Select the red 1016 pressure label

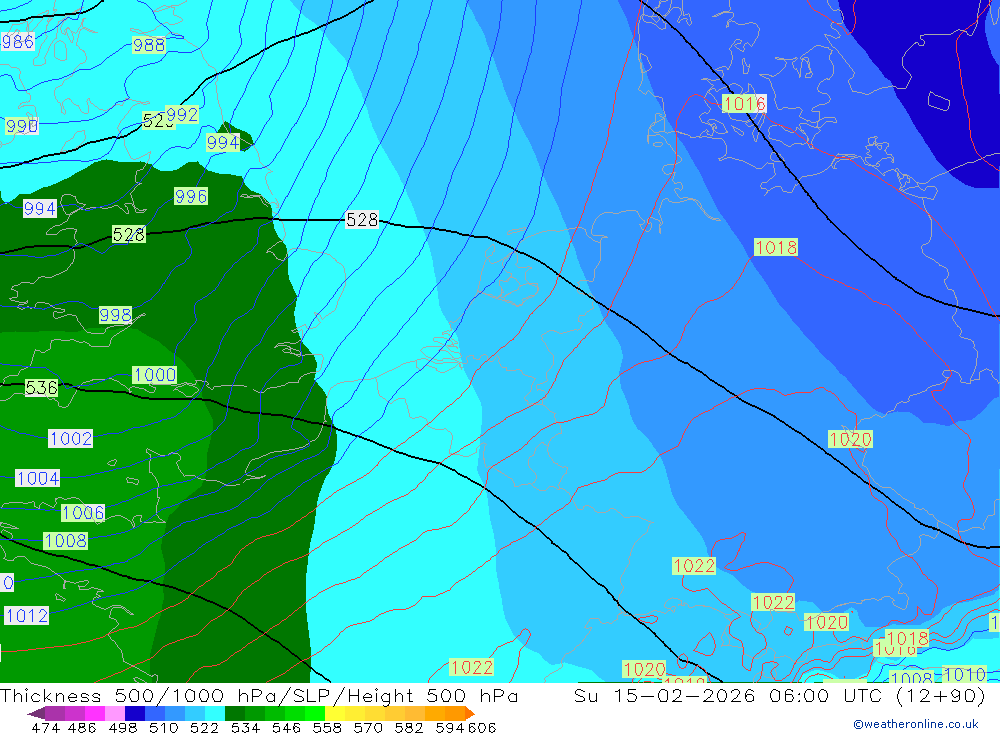(744, 103)
